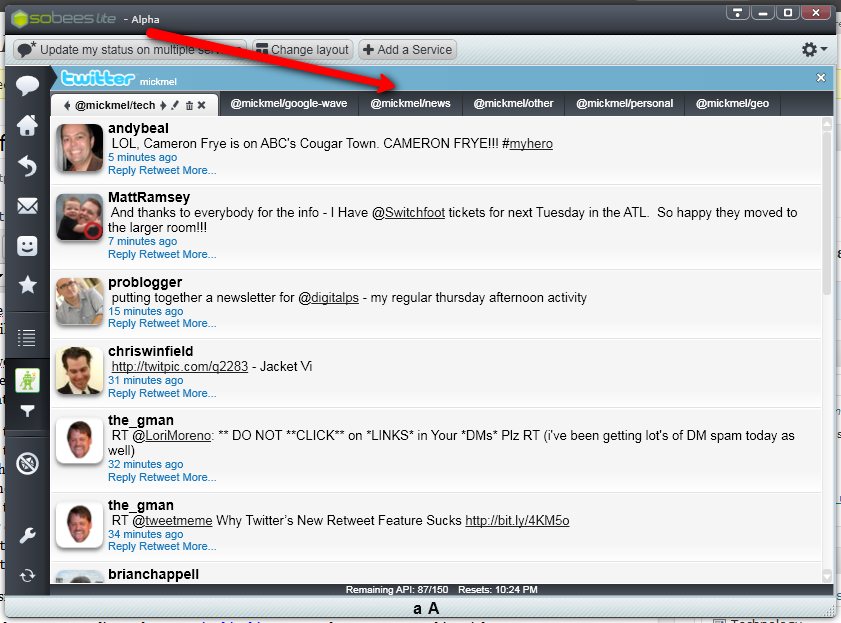Click the smiley face sidebar icon
Screen dimensions: 841x623
pos(27,246)
